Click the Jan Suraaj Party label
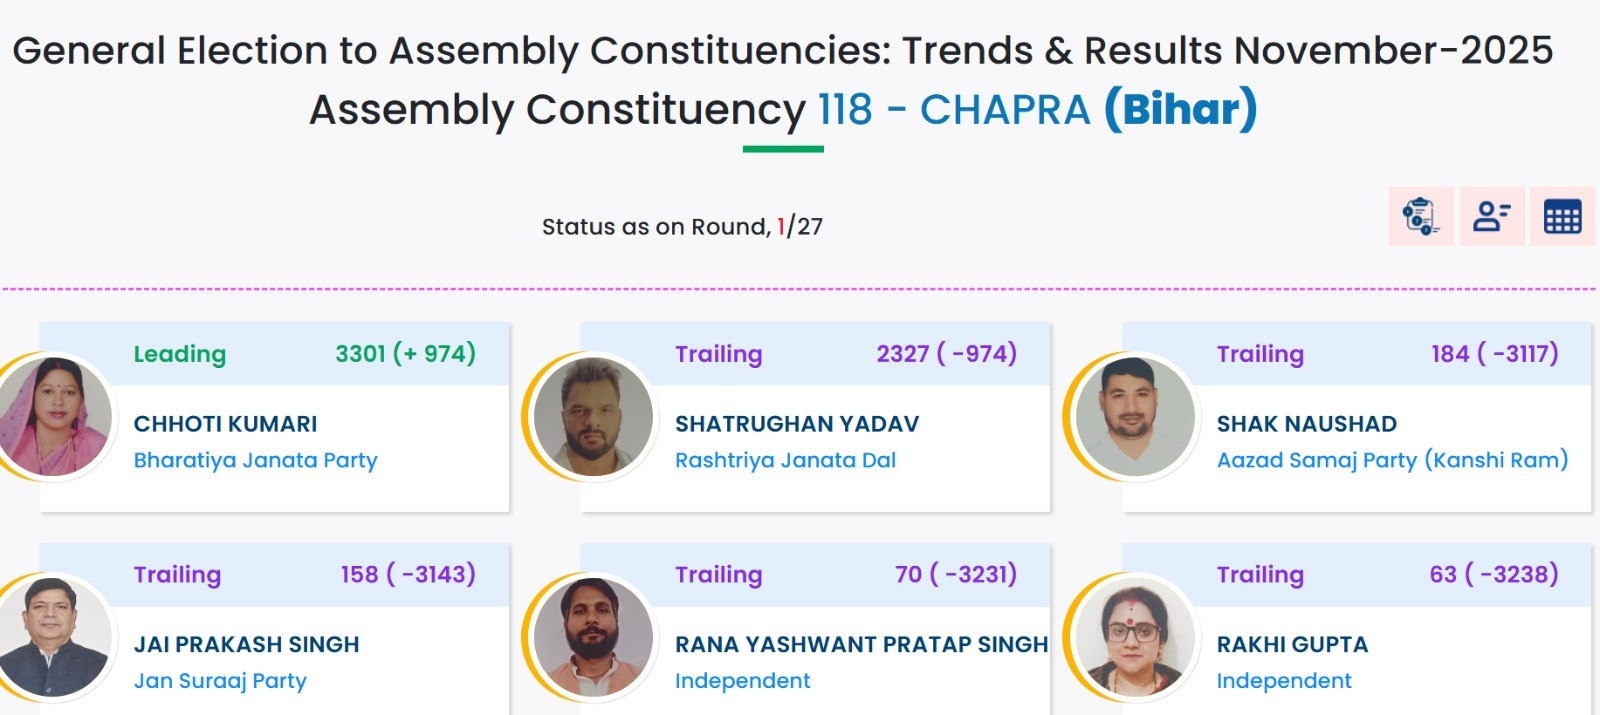 coord(220,681)
